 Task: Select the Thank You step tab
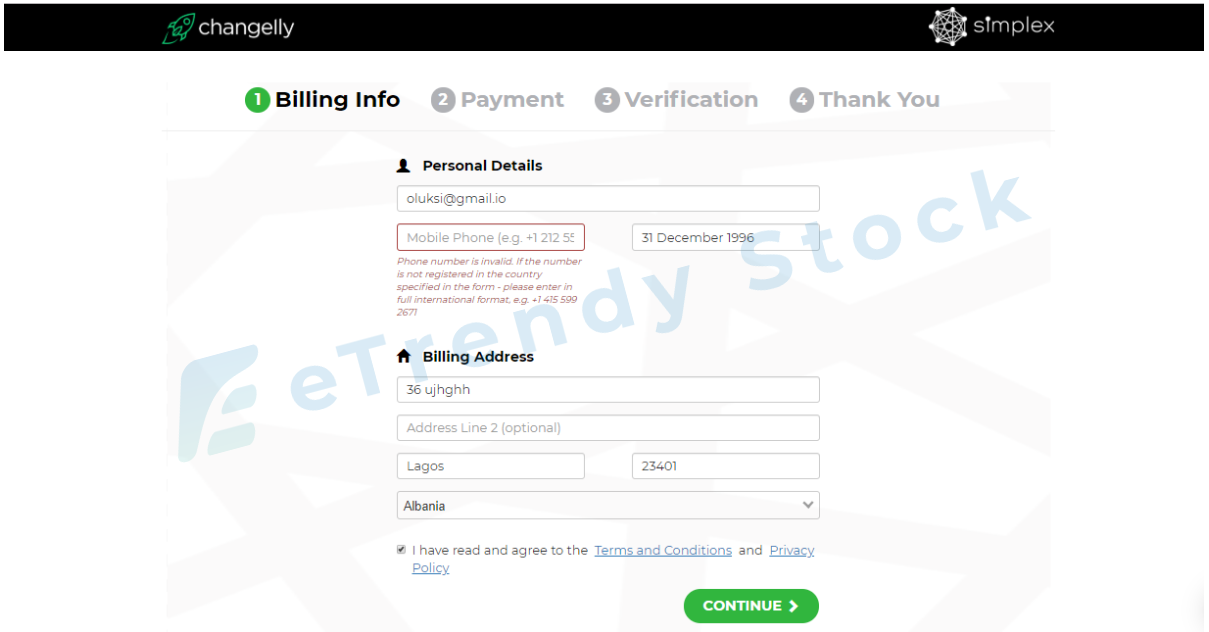[865, 100]
